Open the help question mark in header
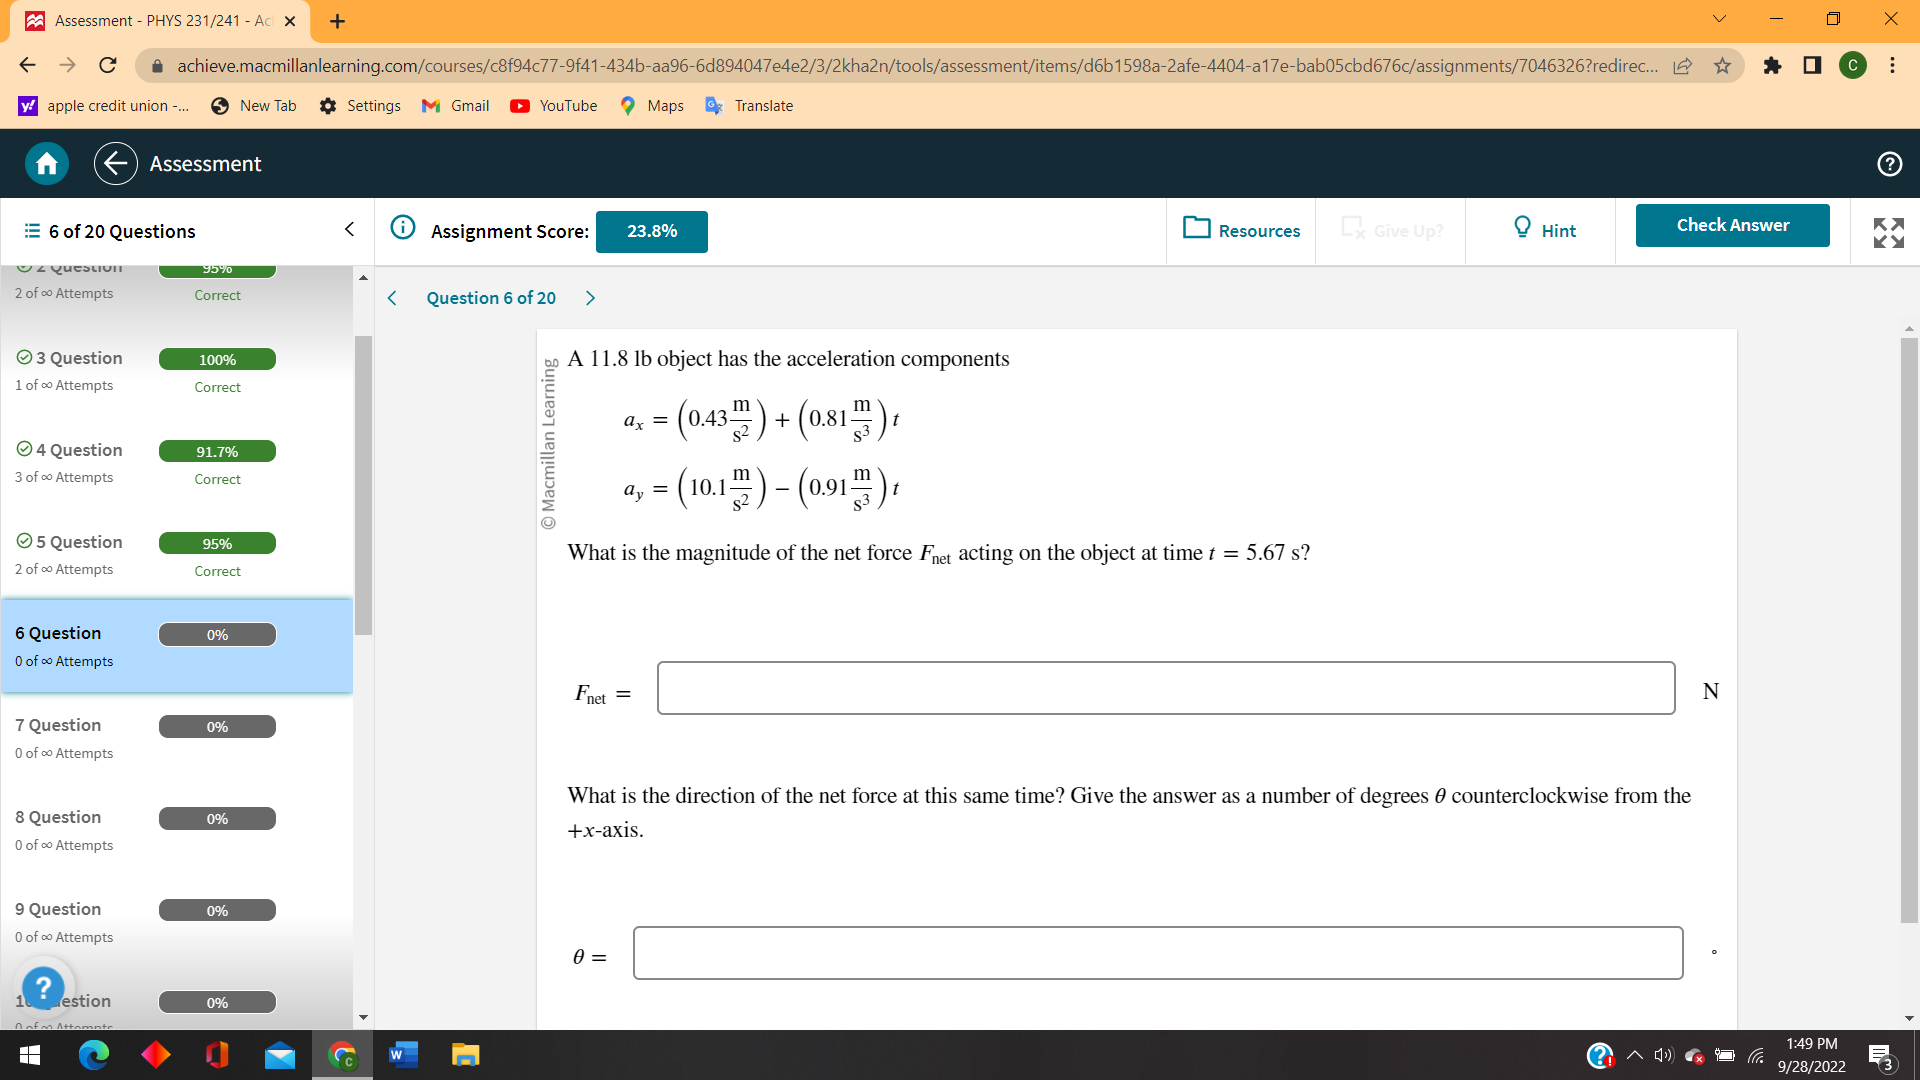 (x=1889, y=164)
